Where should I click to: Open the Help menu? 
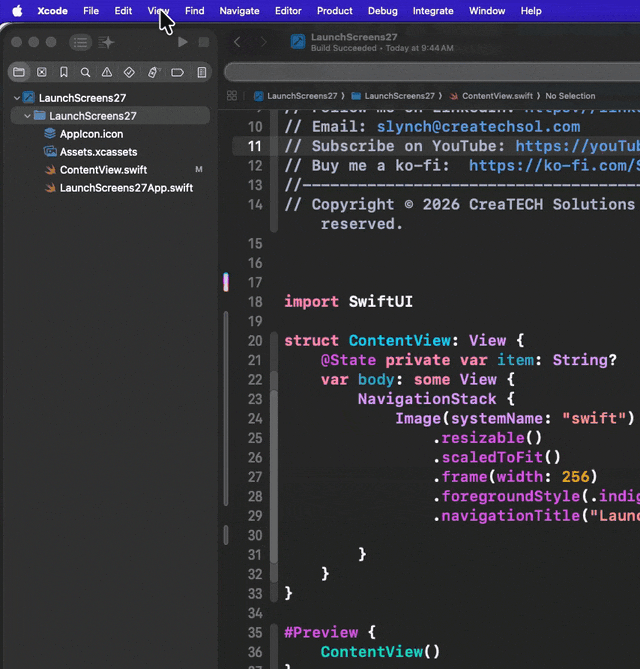(531, 11)
